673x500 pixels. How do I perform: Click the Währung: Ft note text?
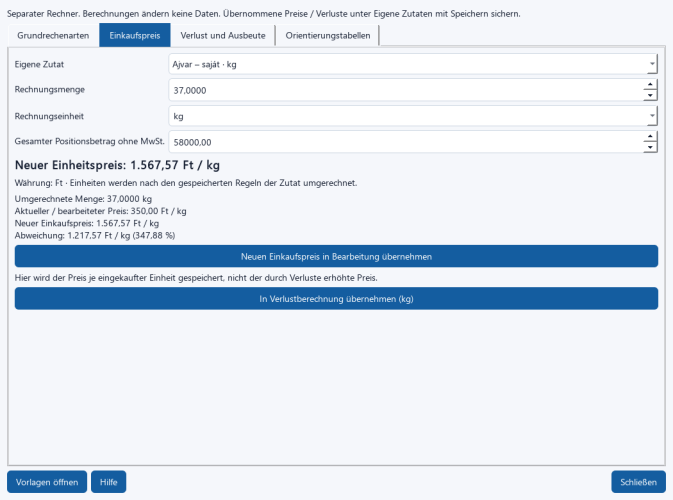(x=186, y=183)
